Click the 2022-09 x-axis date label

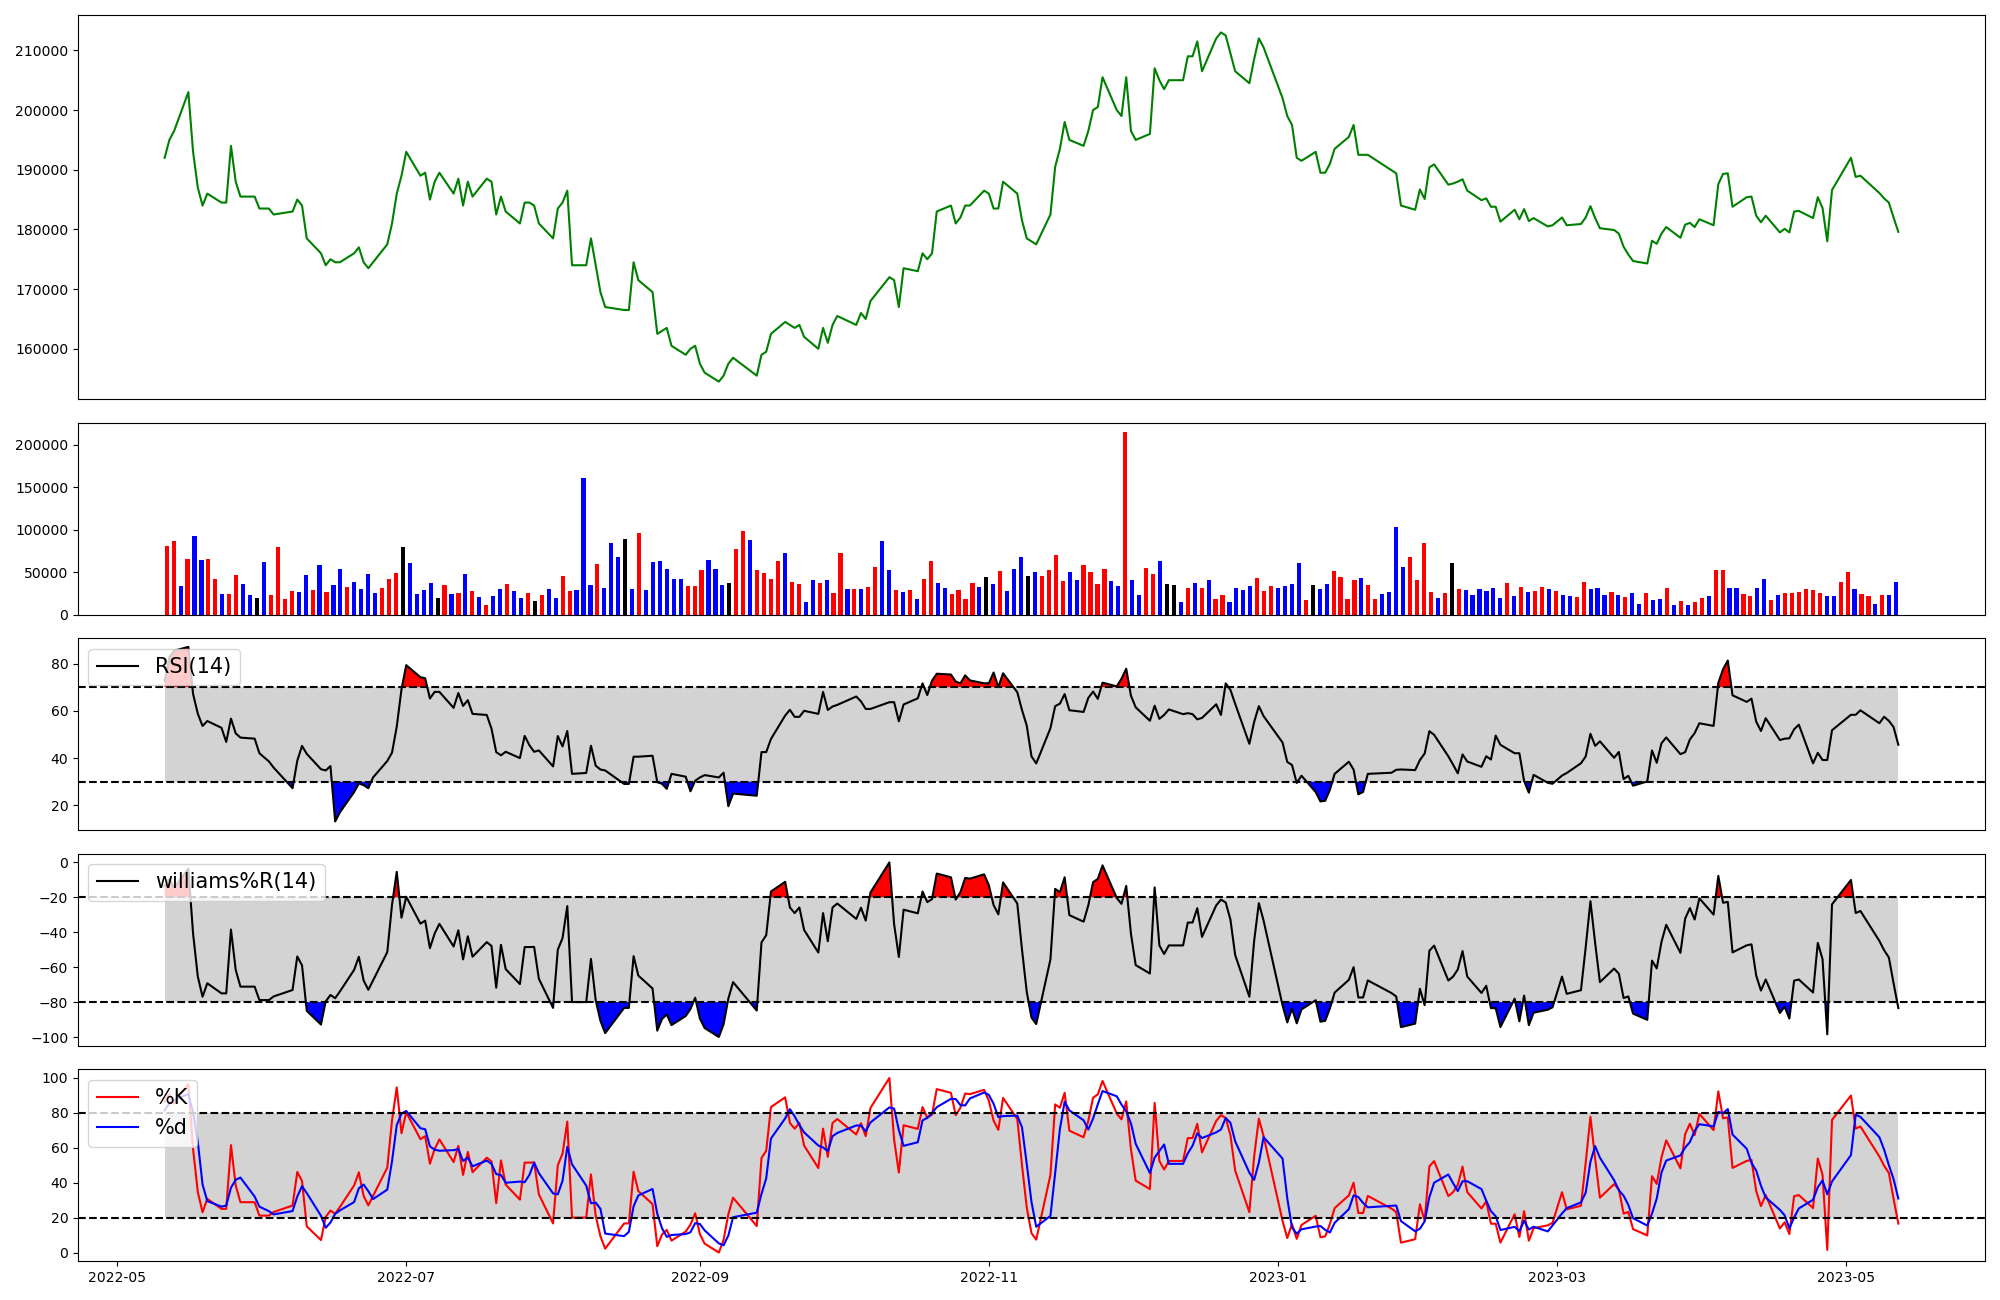coord(700,1277)
